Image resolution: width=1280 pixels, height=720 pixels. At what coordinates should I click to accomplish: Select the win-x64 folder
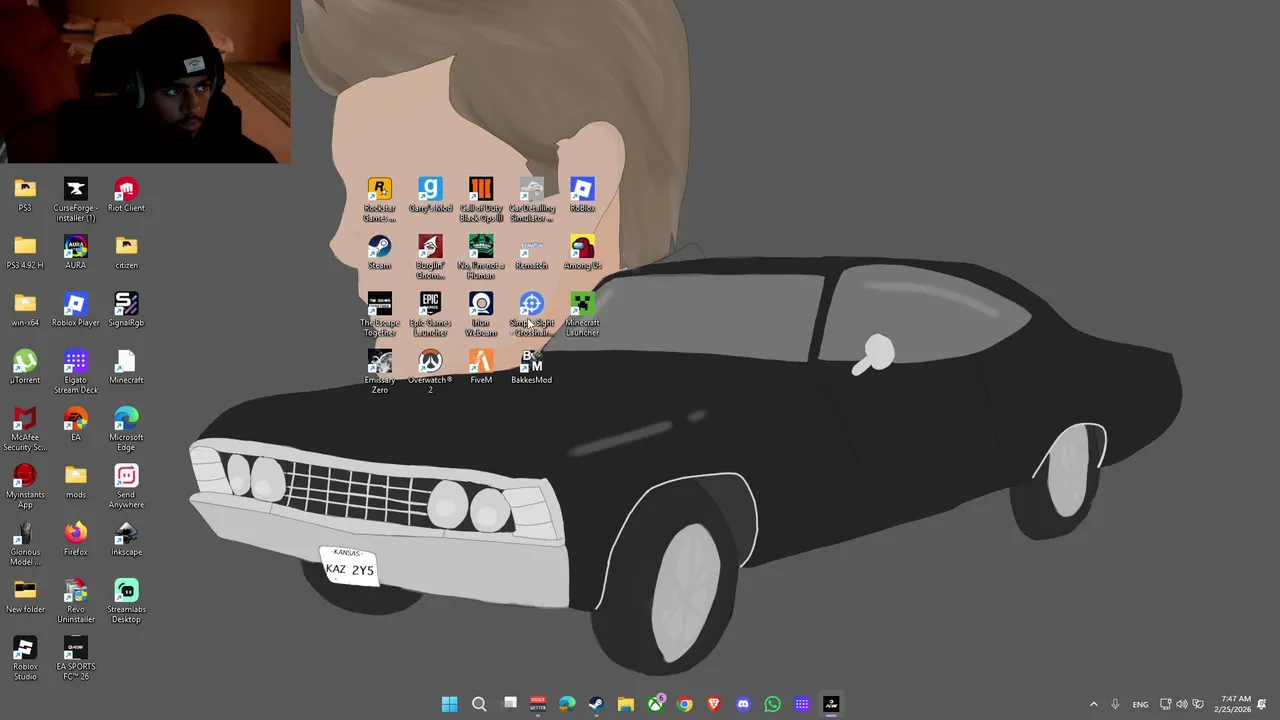pyautogui.click(x=25, y=309)
